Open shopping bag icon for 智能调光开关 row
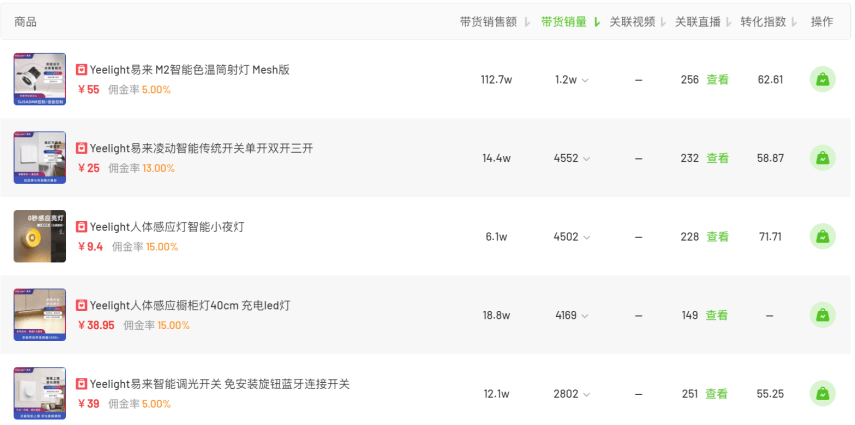Viewport: 855px width, 425px height. pos(822,394)
